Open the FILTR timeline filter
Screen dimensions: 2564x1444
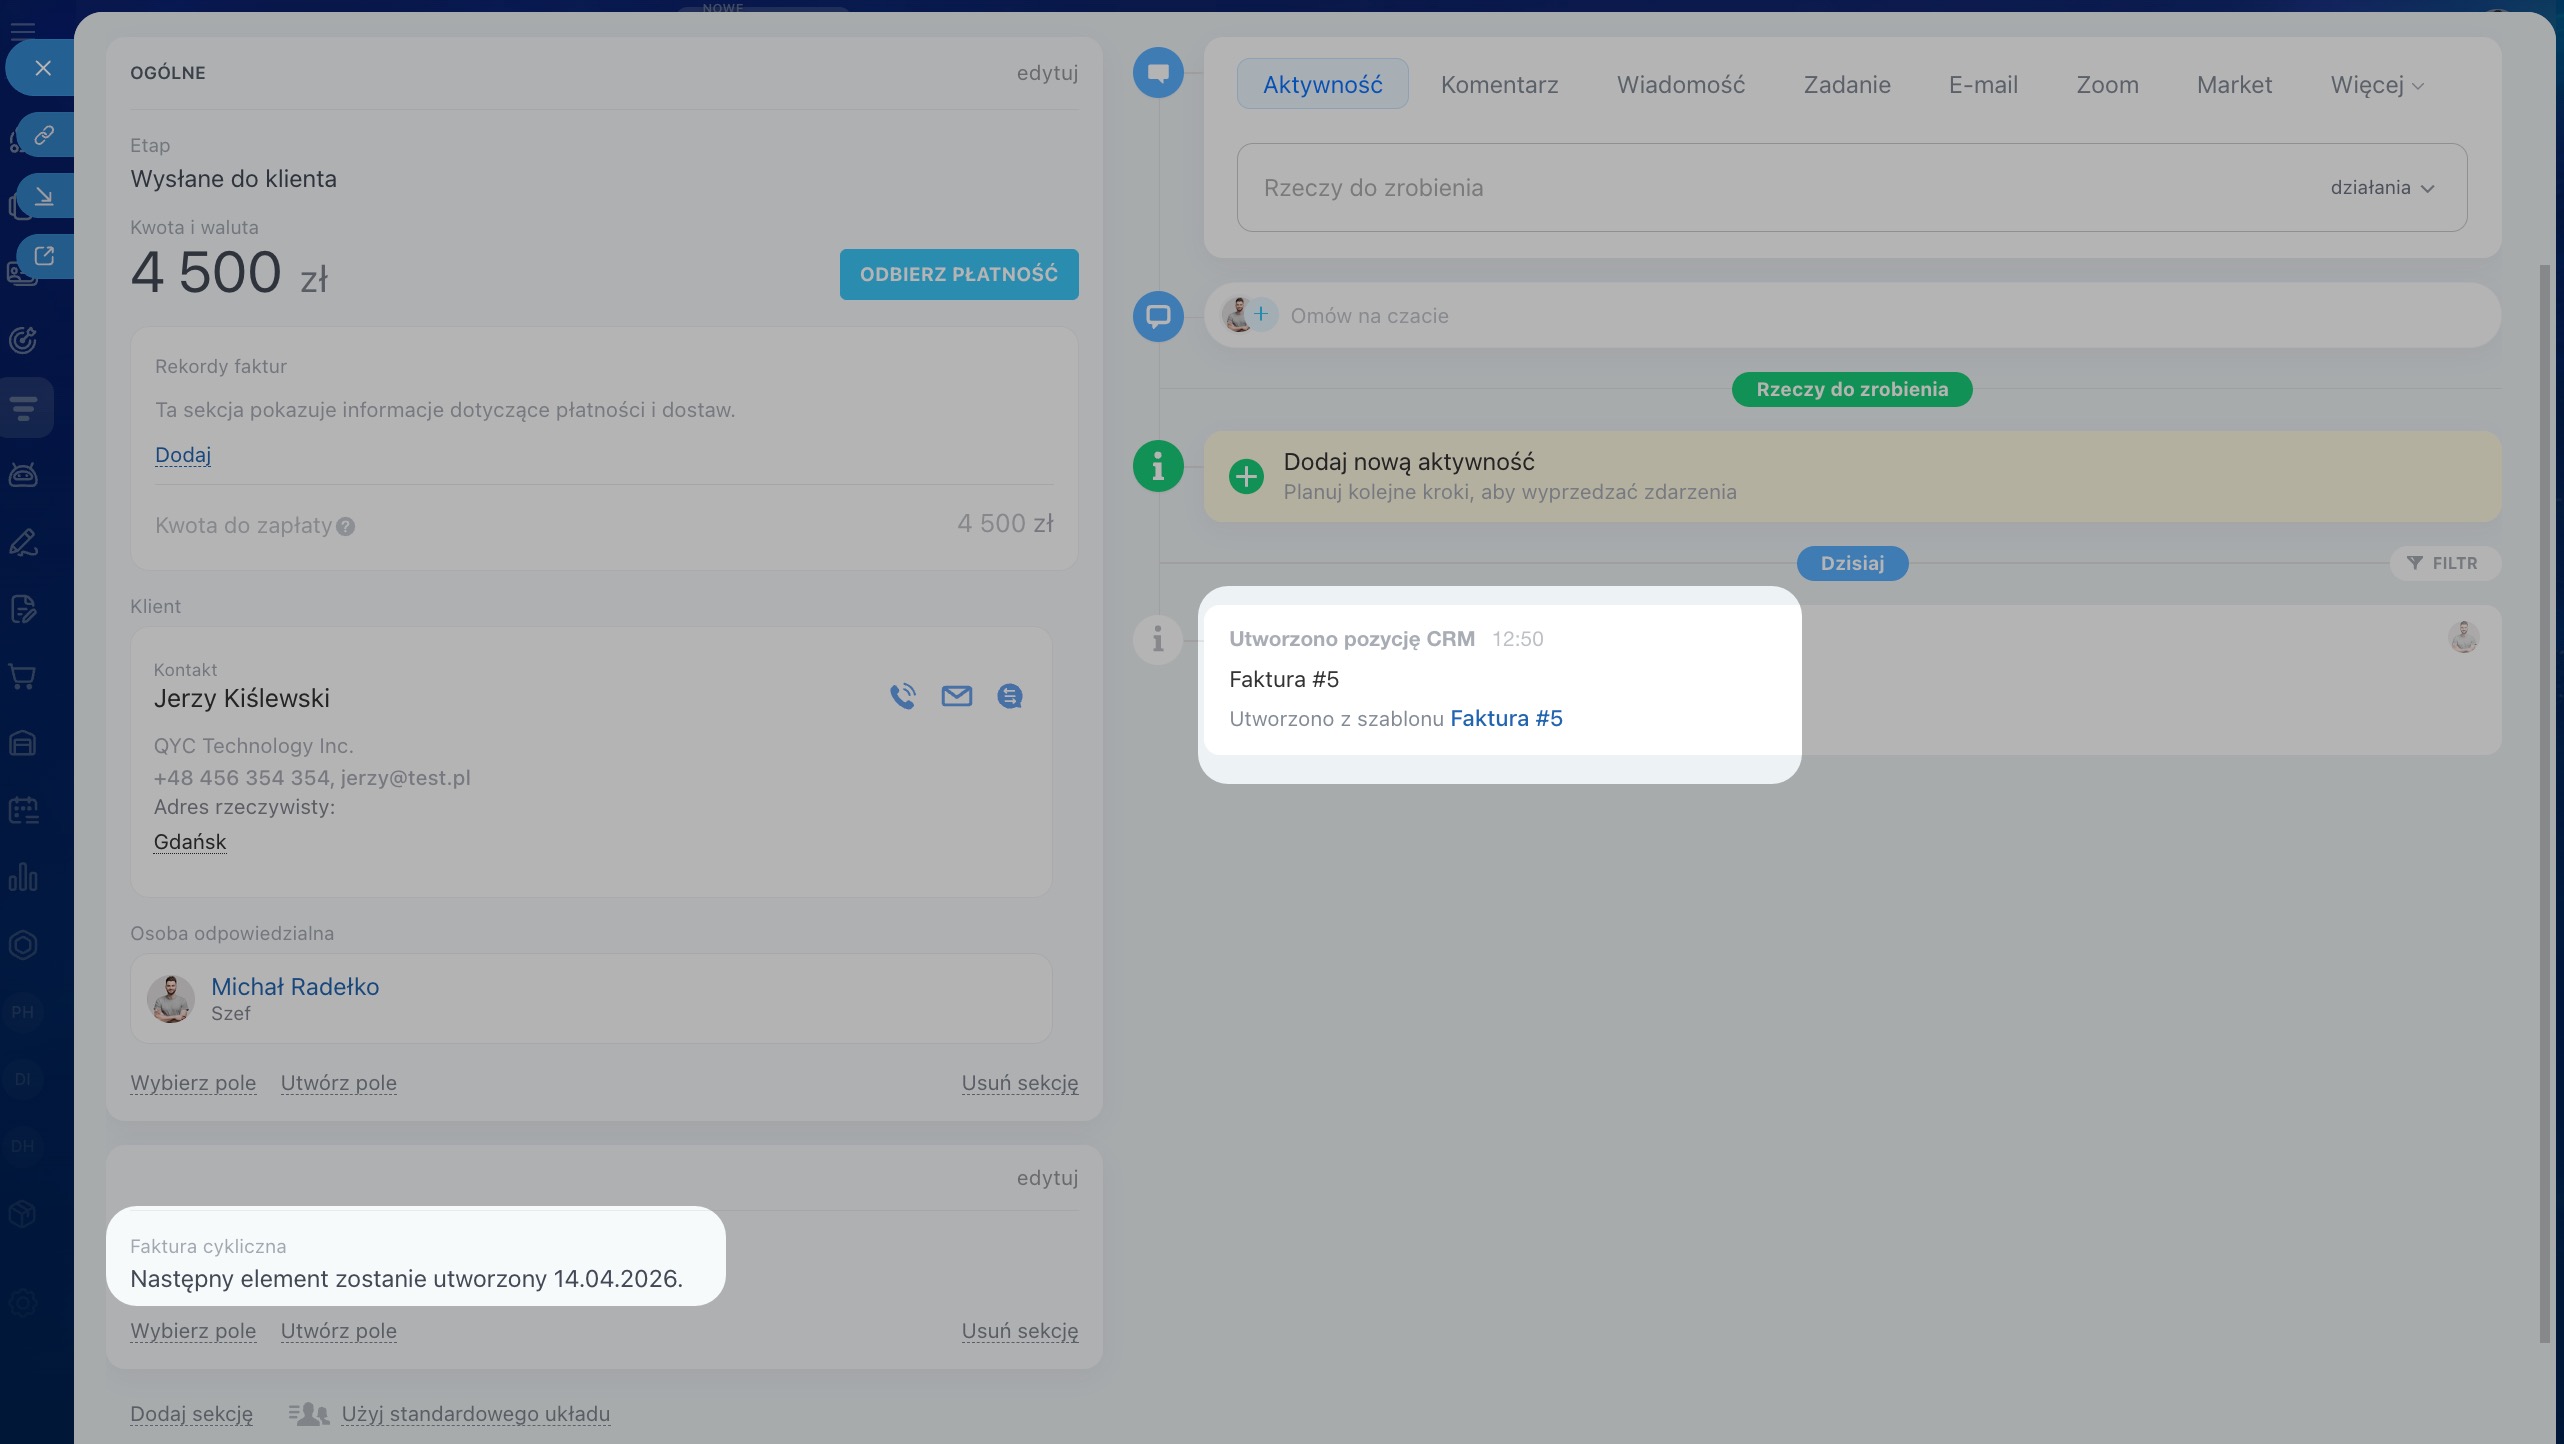(2443, 563)
